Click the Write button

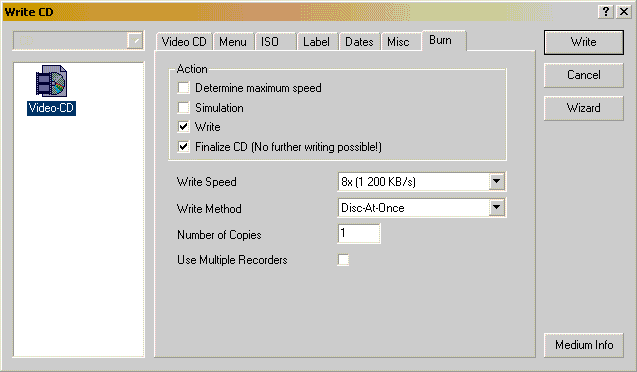click(x=583, y=42)
